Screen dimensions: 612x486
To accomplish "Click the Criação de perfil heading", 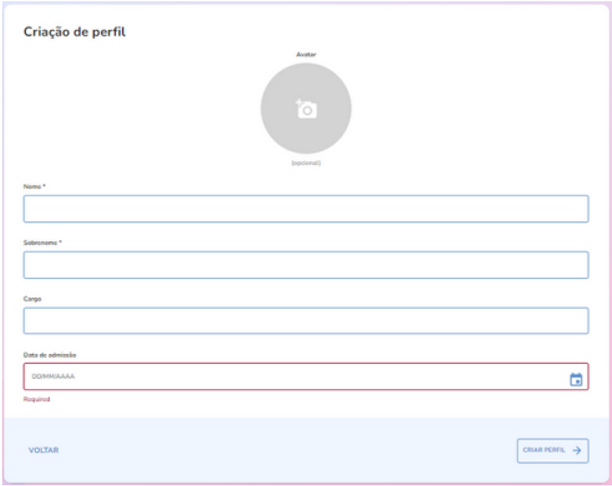I will click(x=80, y=31).
